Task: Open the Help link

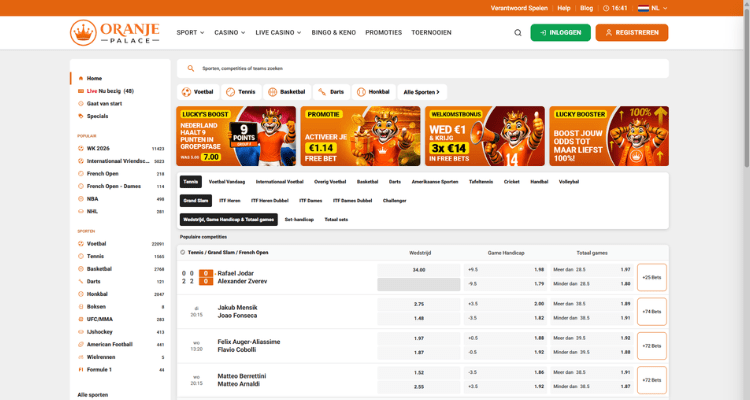Action: coord(563,8)
